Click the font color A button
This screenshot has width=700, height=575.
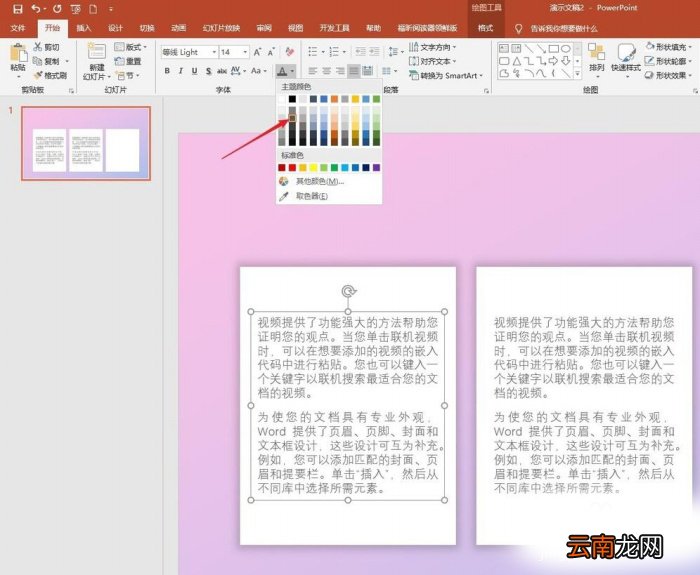282,71
